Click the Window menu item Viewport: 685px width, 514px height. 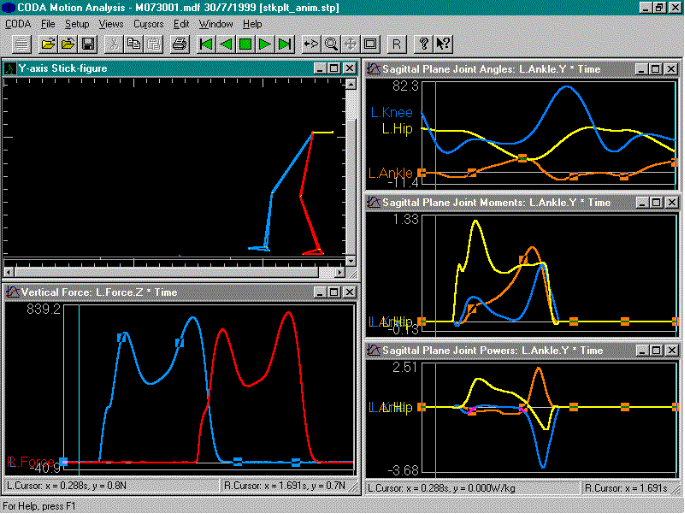(216, 23)
